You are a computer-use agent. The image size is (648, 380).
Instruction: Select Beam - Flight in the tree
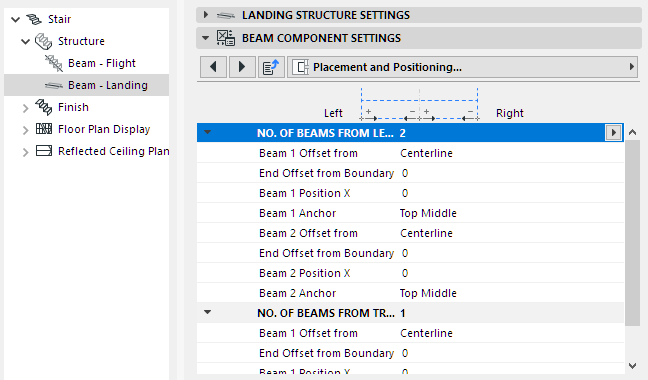coord(102,63)
